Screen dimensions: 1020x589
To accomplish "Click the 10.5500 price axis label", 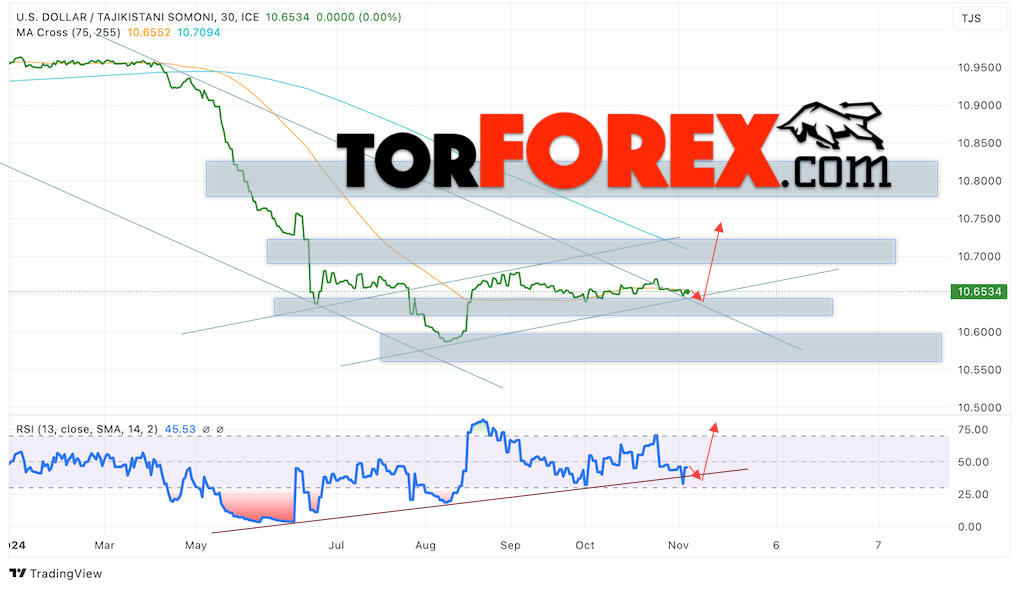I will pyautogui.click(x=979, y=370).
